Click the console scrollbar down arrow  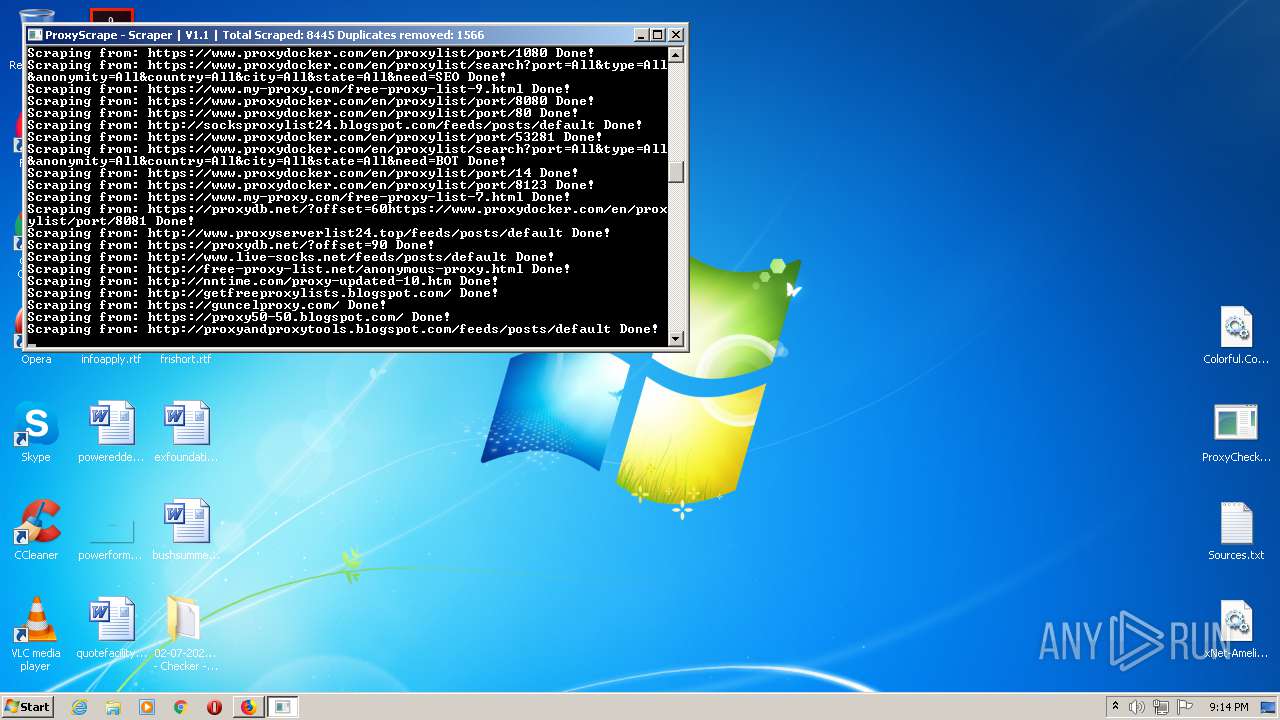click(676, 339)
